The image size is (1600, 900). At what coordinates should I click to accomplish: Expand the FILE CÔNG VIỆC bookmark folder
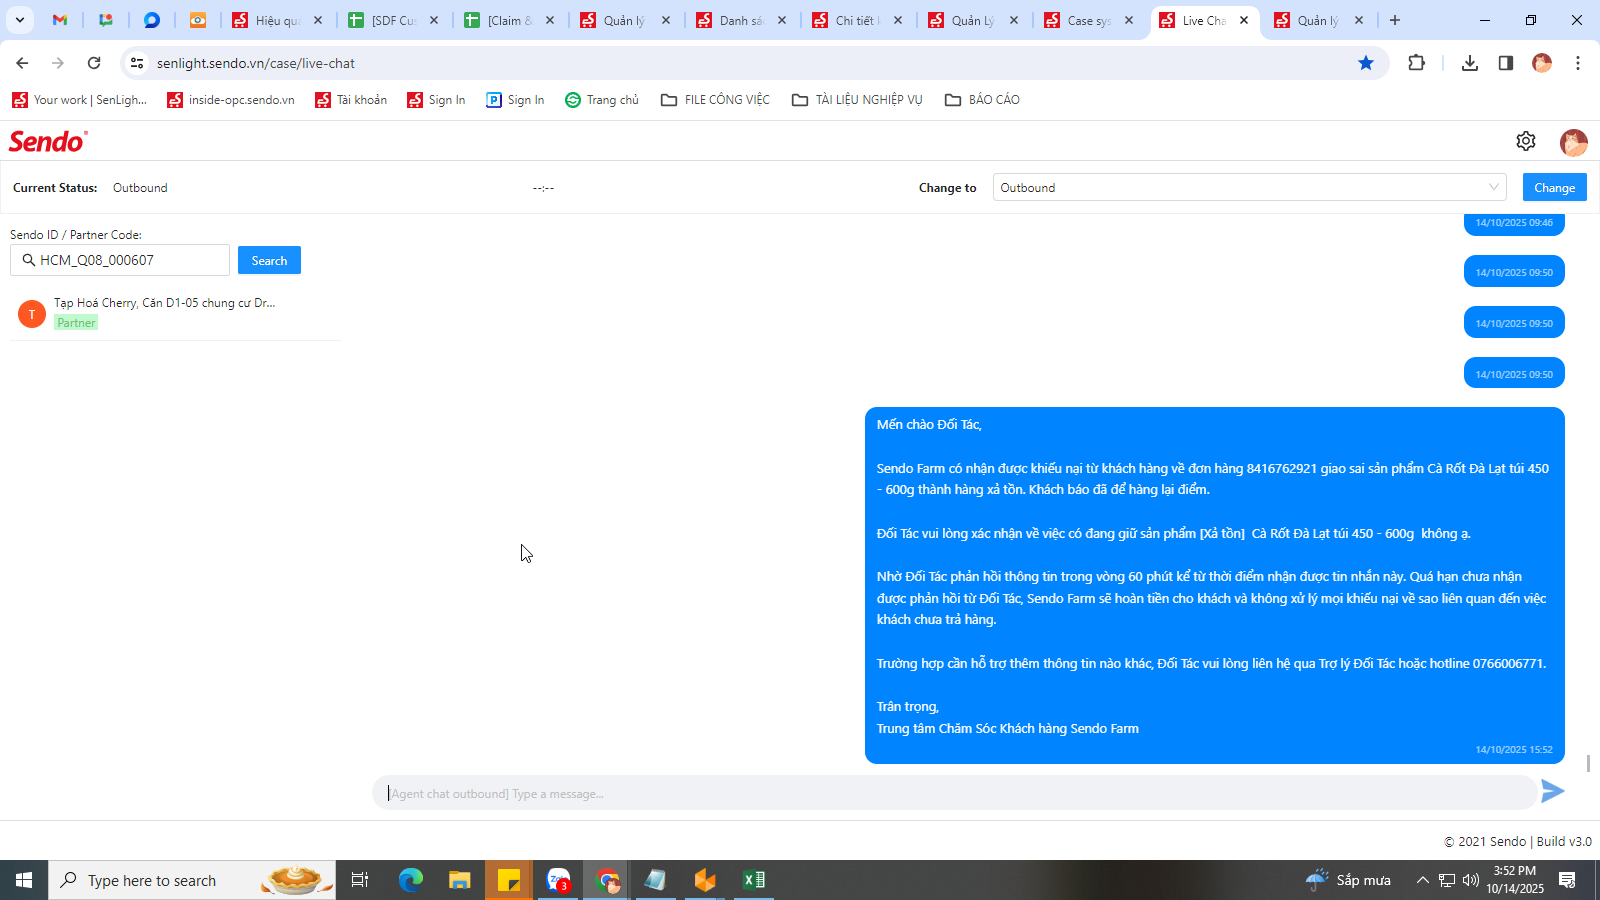pyautogui.click(x=715, y=100)
